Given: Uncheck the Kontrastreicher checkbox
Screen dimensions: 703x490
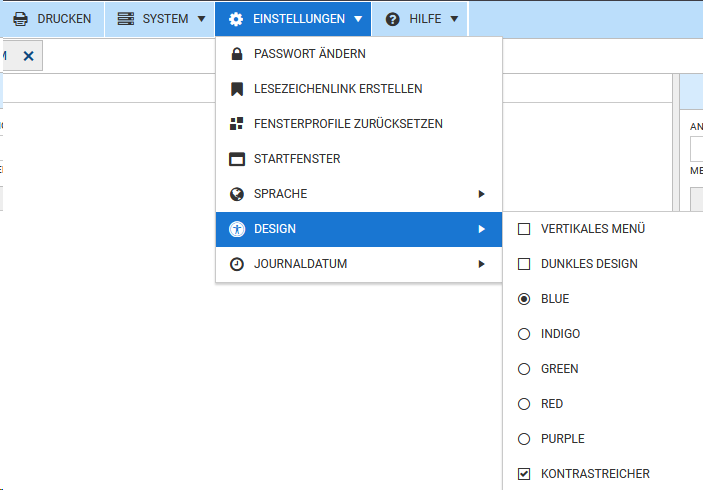Looking at the screenshot, I should point(524,474).
